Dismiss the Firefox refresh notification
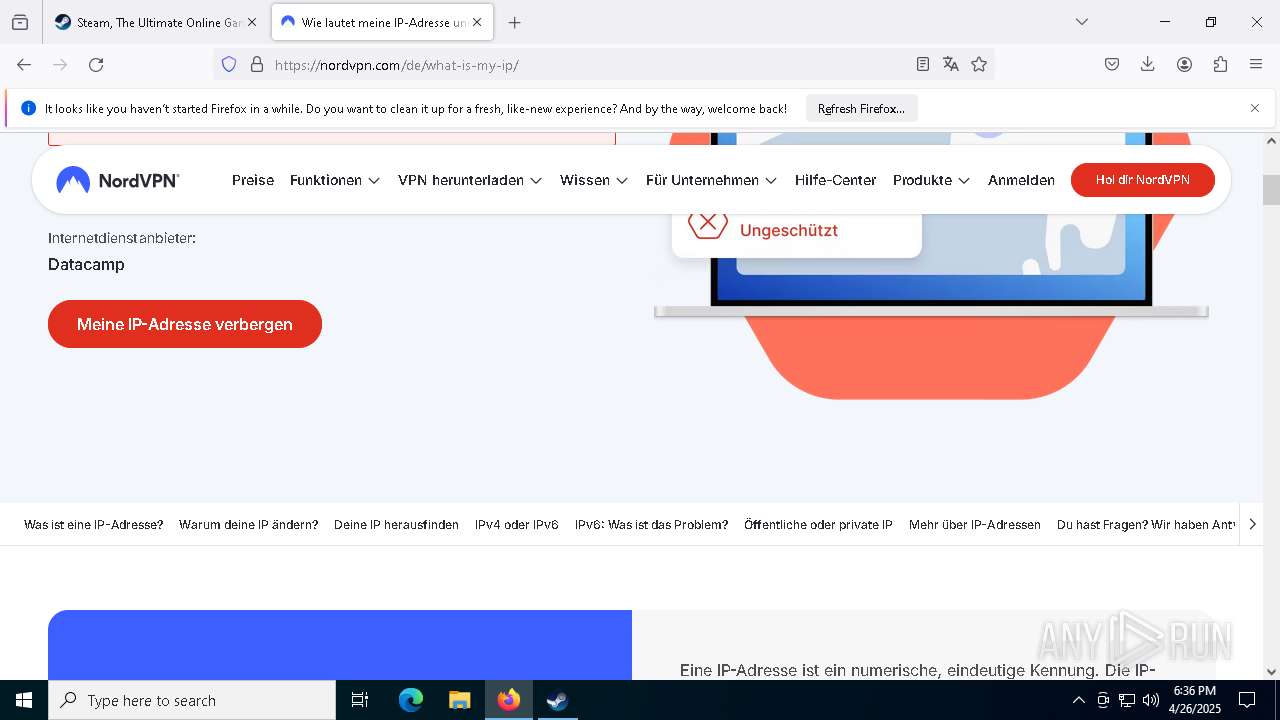This screenshot has width=1280, height=720. (x=1255, y=108)
